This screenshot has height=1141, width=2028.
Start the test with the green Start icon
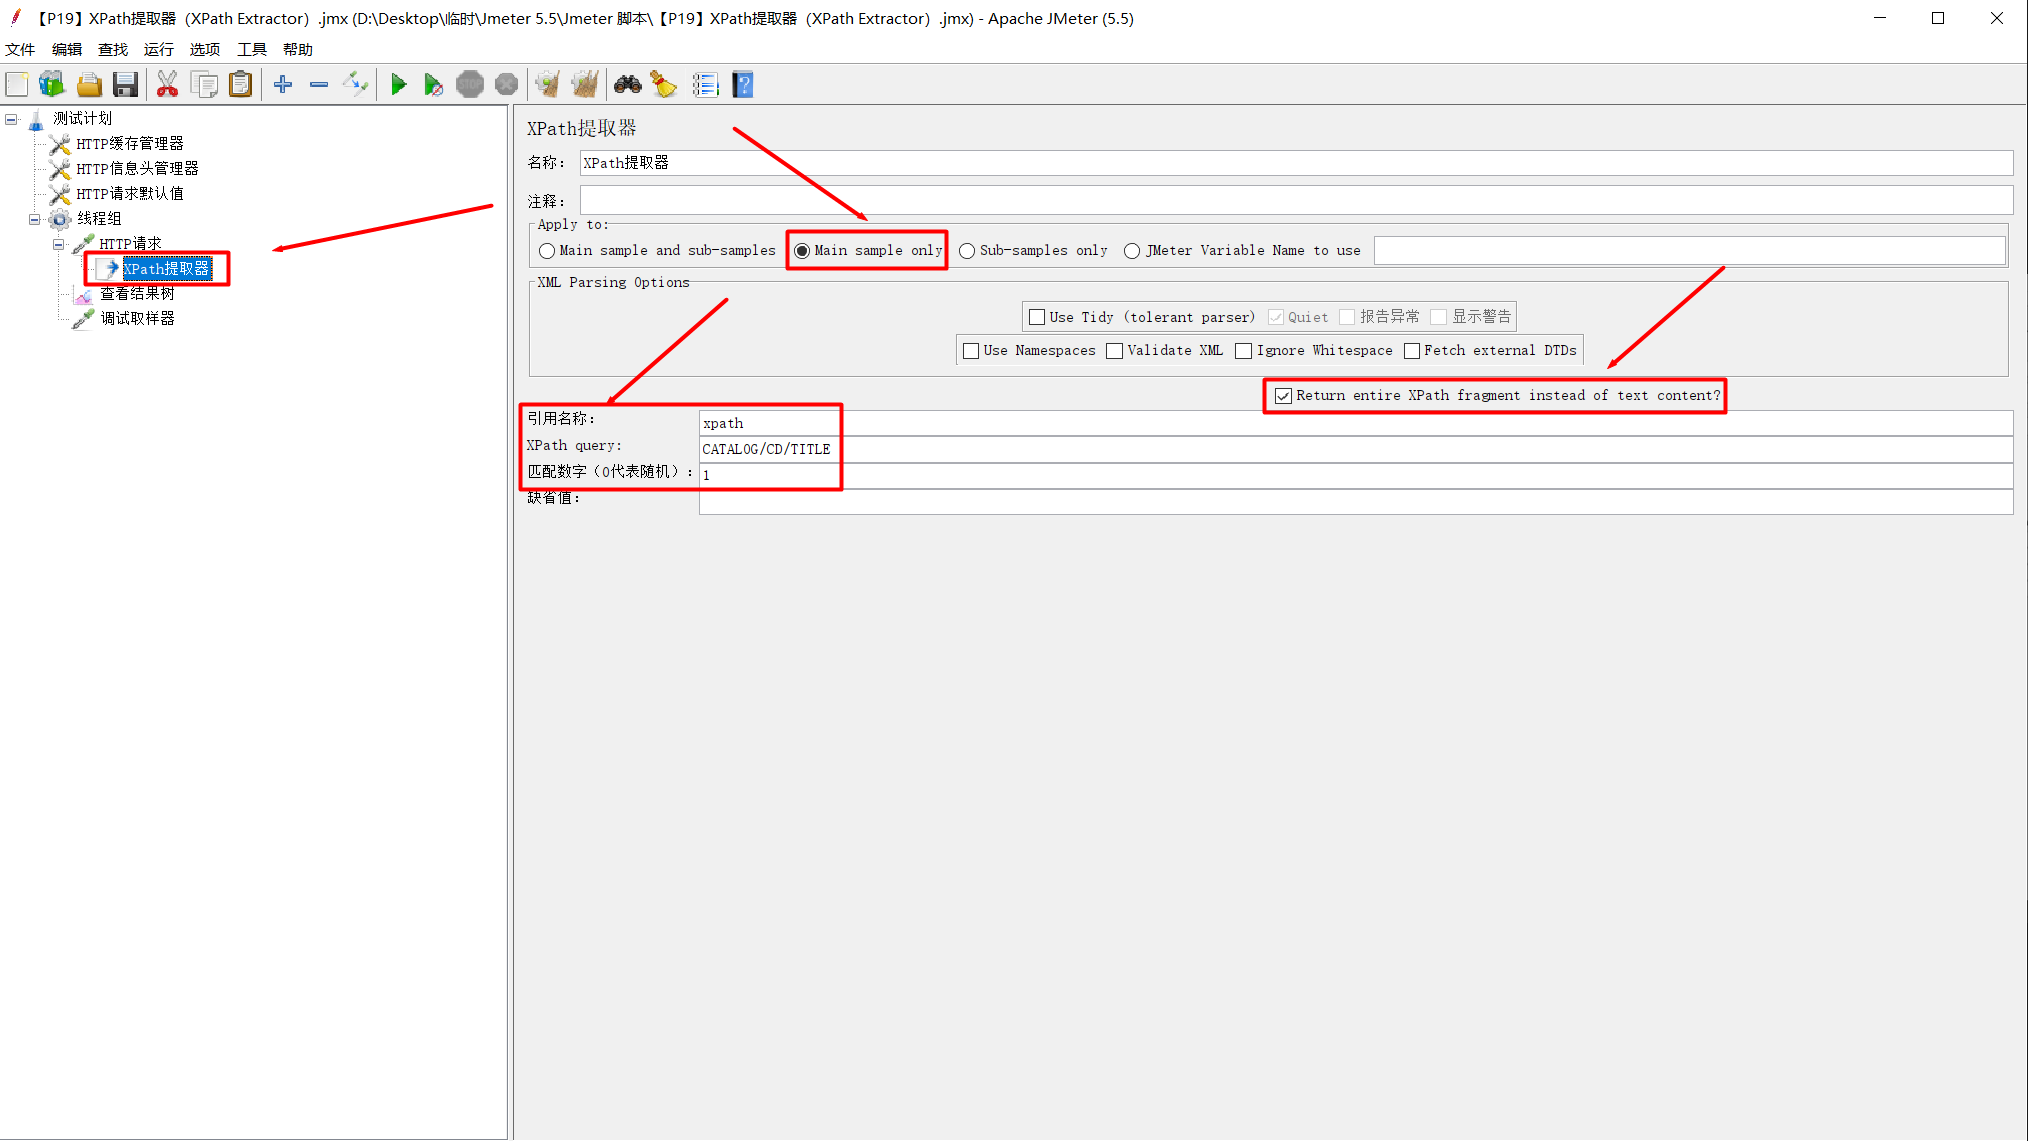click(398, 84)
